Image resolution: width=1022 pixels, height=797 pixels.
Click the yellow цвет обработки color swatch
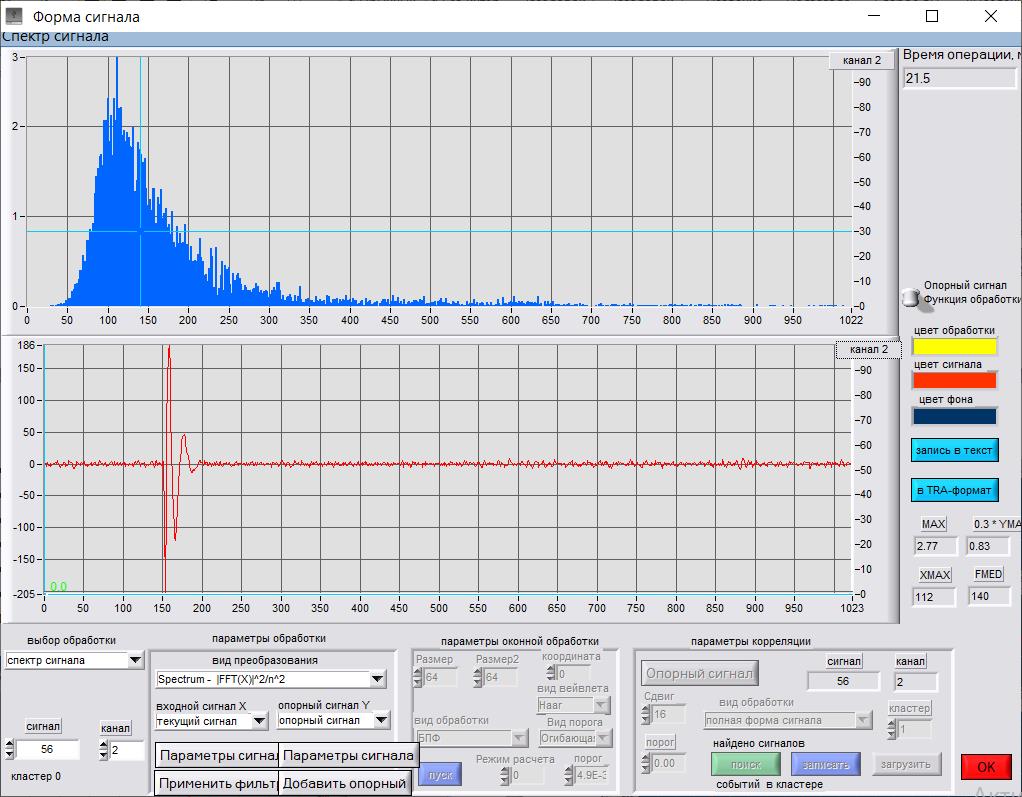(955, 346)
